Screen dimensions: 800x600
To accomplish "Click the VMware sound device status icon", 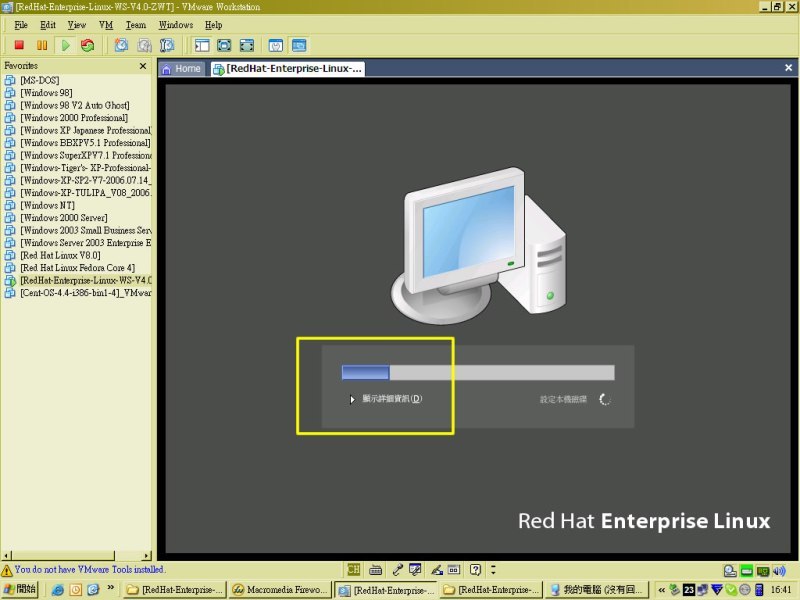I will point(779,571).
